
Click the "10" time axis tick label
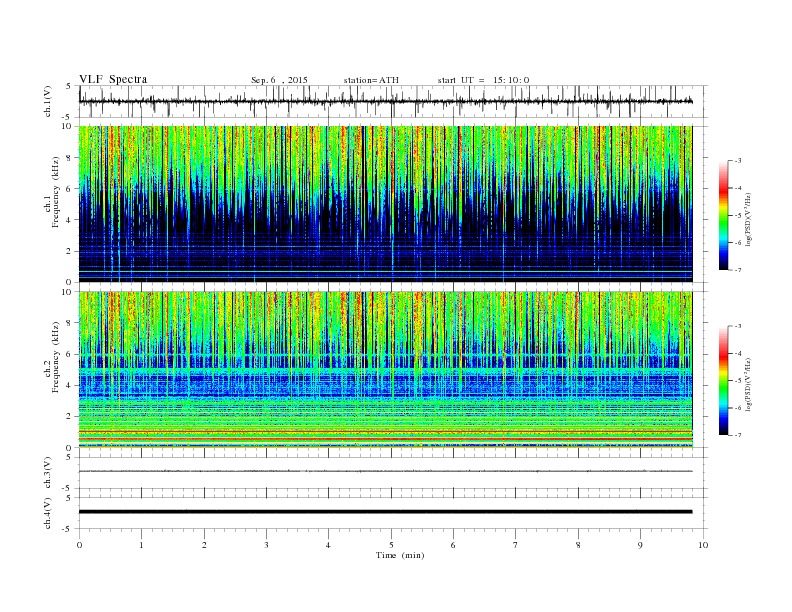point(703,545)
